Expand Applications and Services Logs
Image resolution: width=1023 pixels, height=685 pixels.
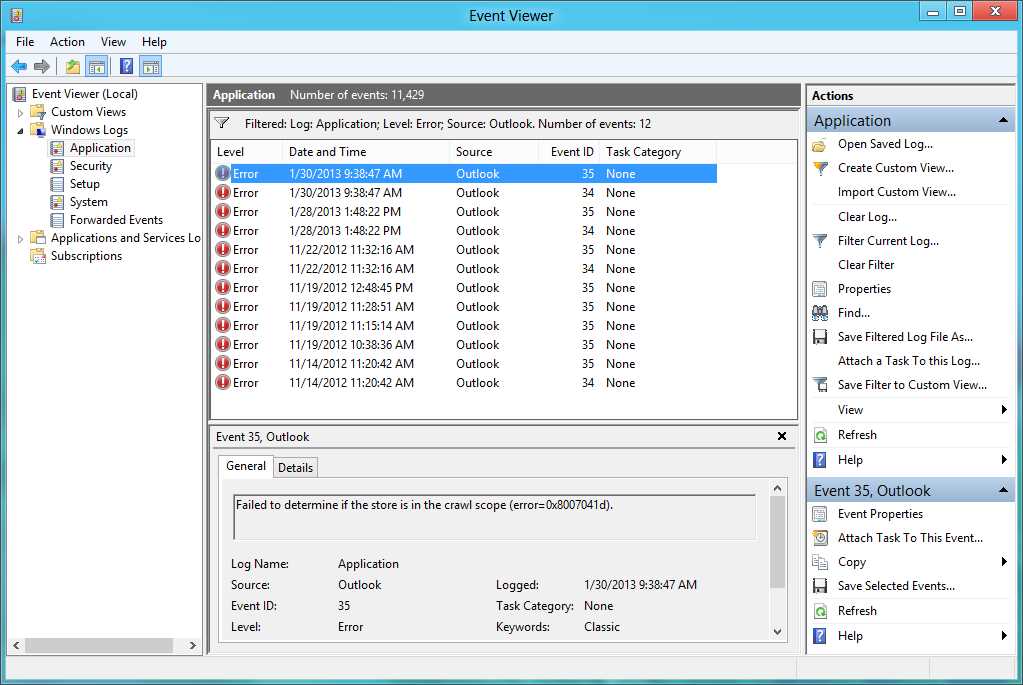coord(19,238)
